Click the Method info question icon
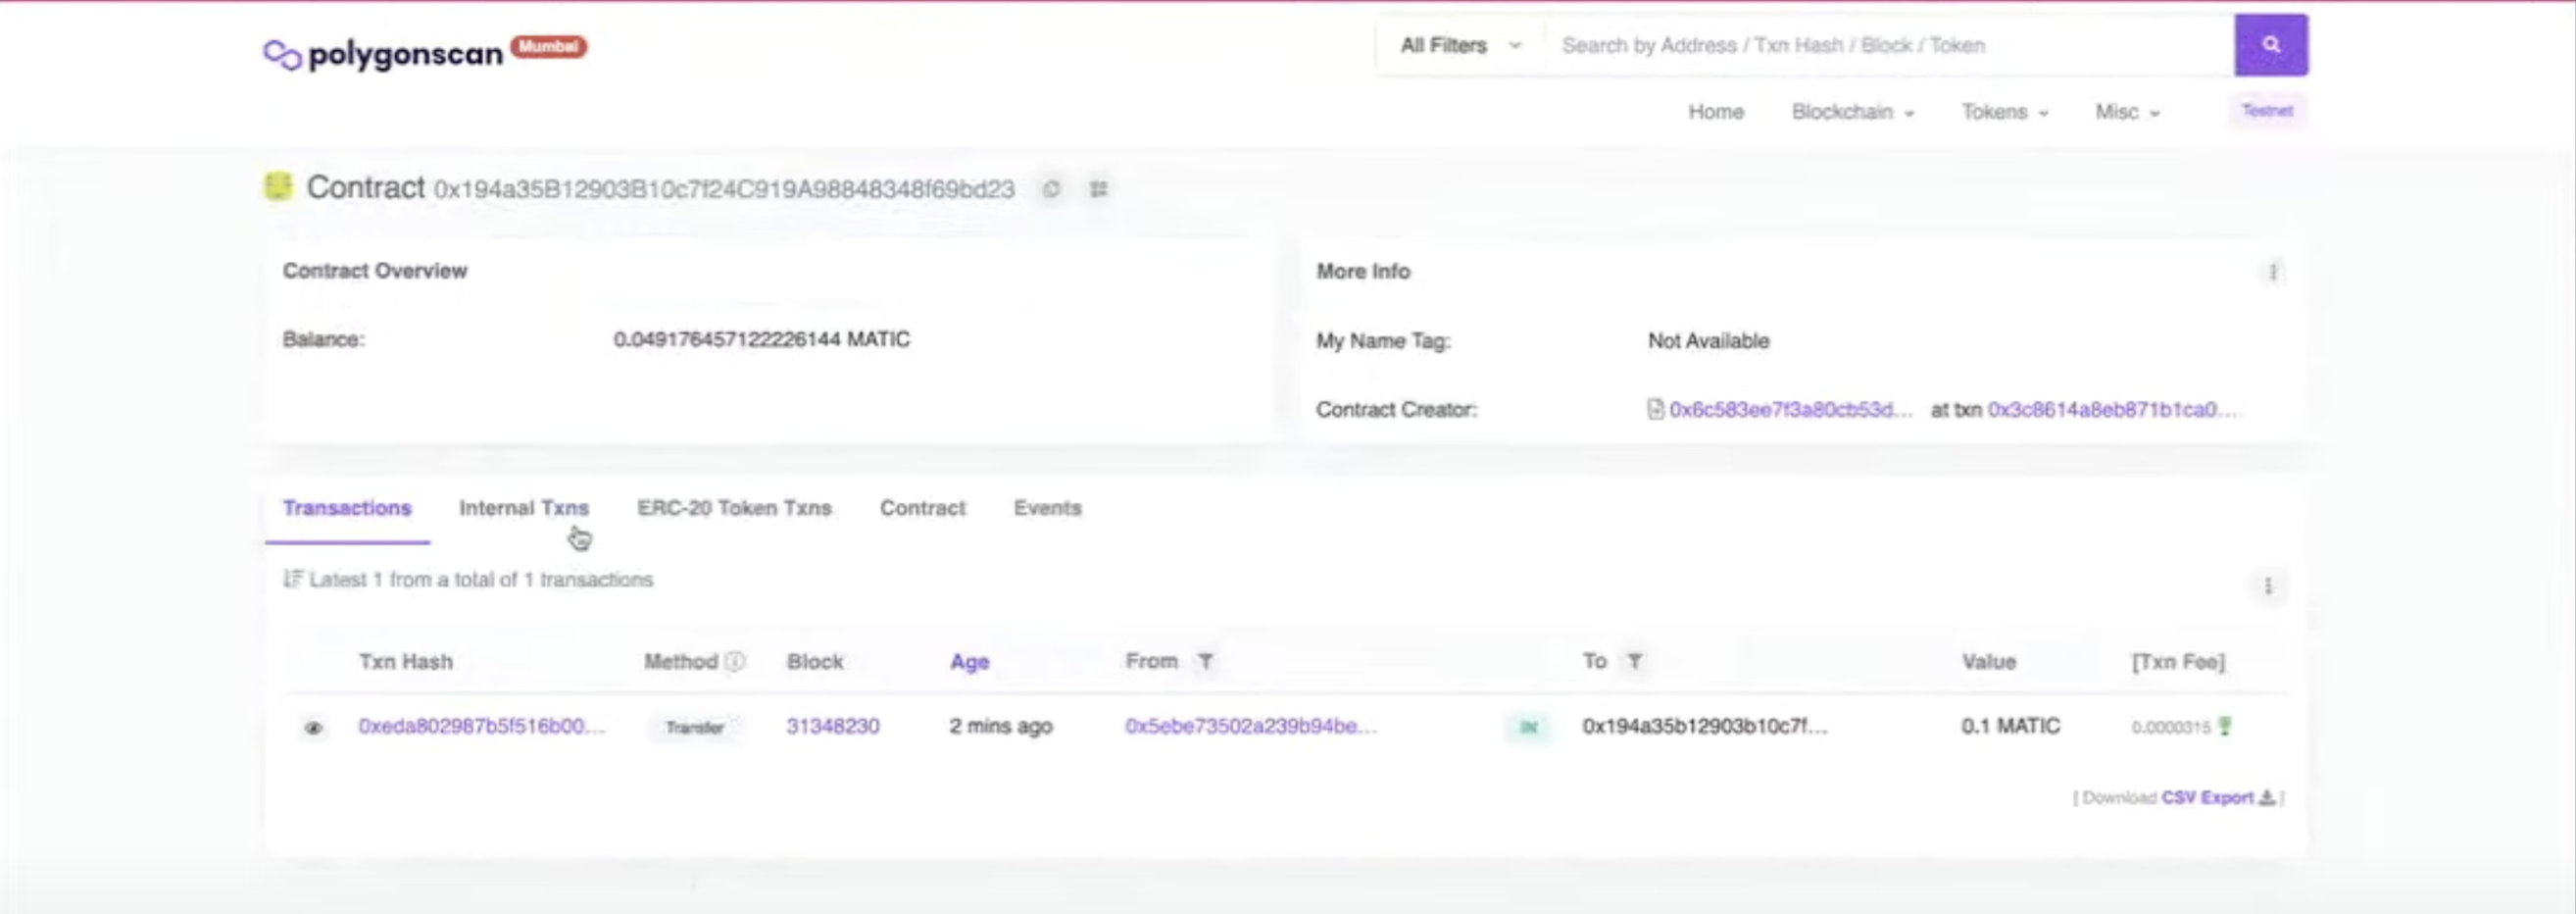The height and width of the screenshot is (914, 2576). pos(735,662)
